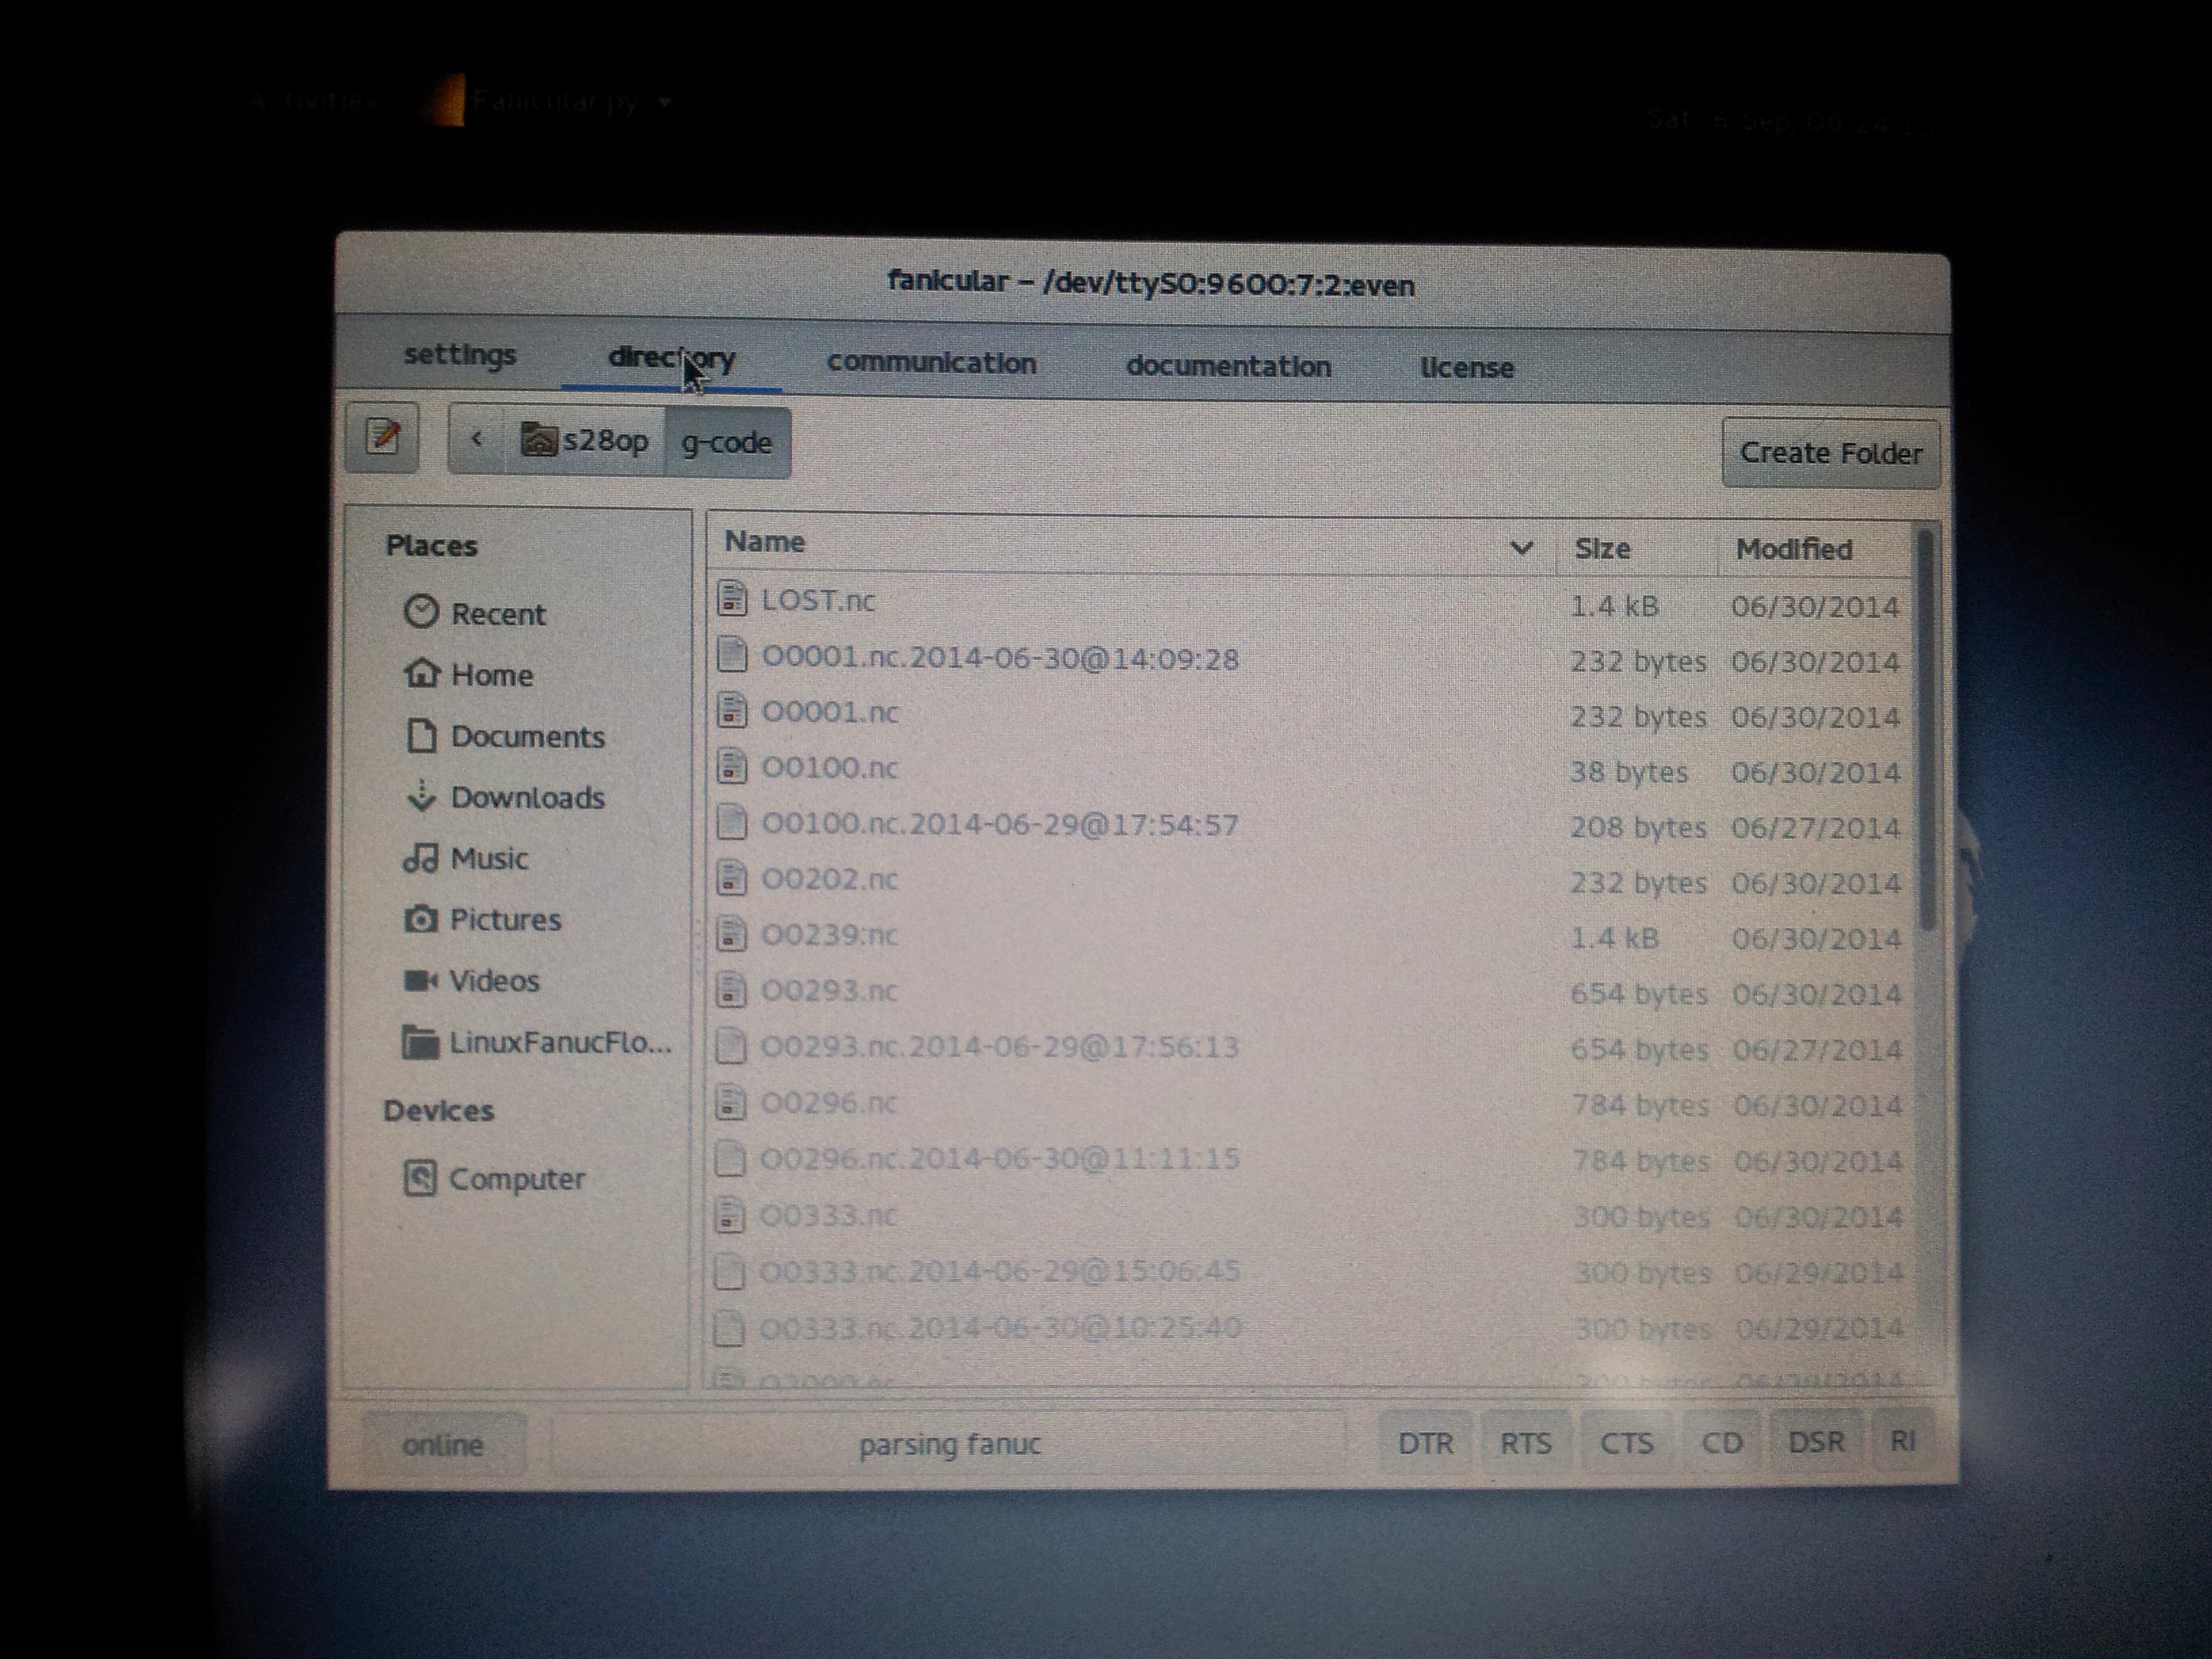The width and height of the screenshot is (2212, 1659).
Task: Open the communication tab
Action: click(931, 362)
